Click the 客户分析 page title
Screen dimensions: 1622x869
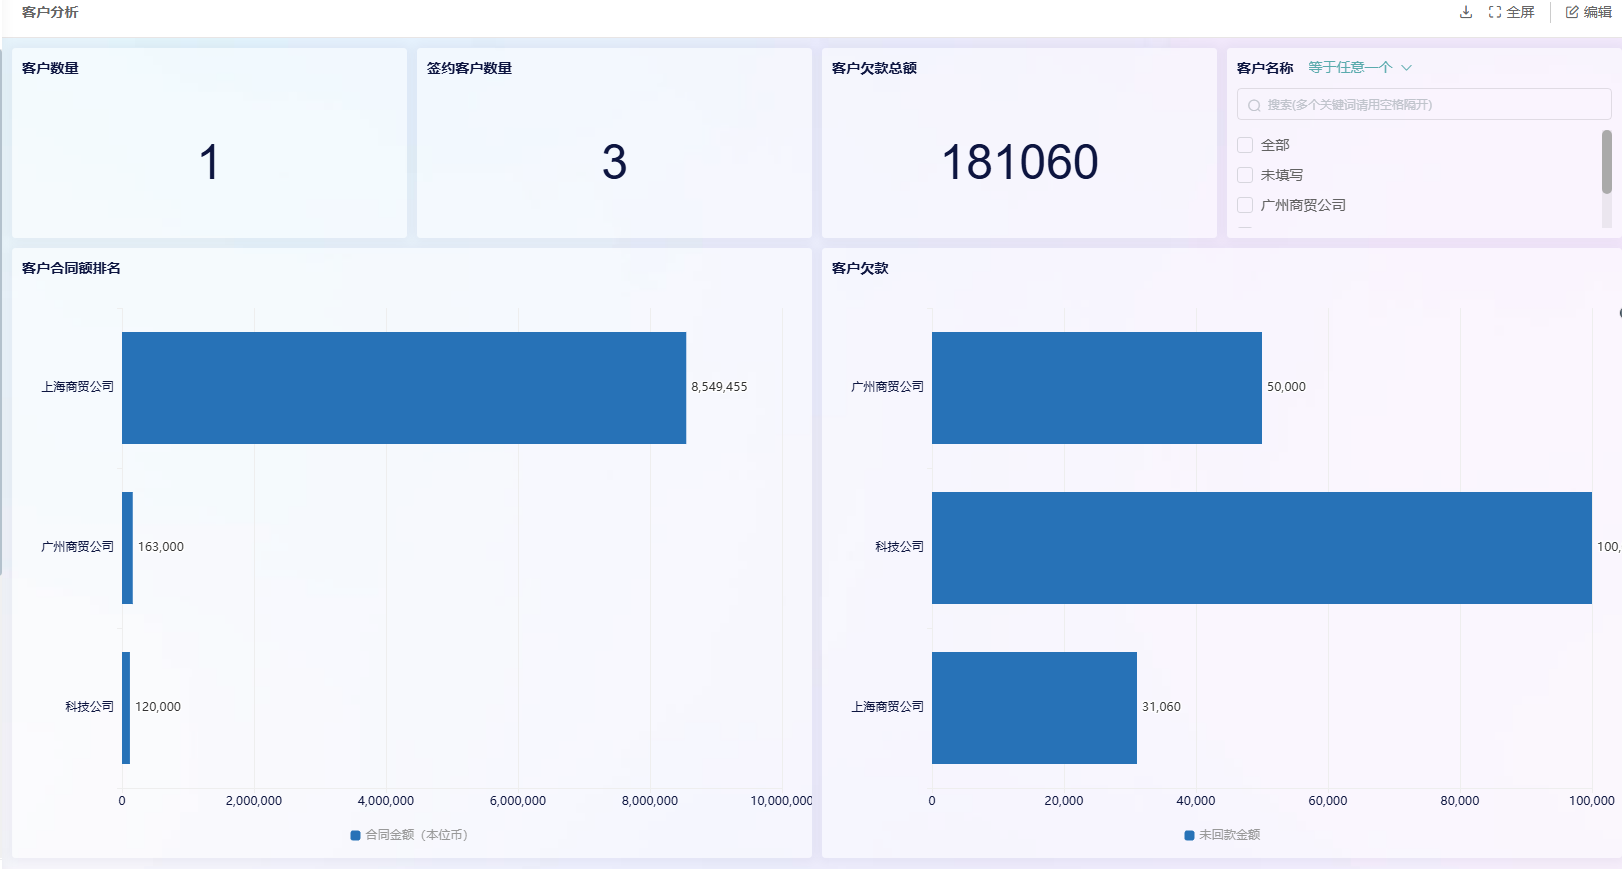coord(50,12)
